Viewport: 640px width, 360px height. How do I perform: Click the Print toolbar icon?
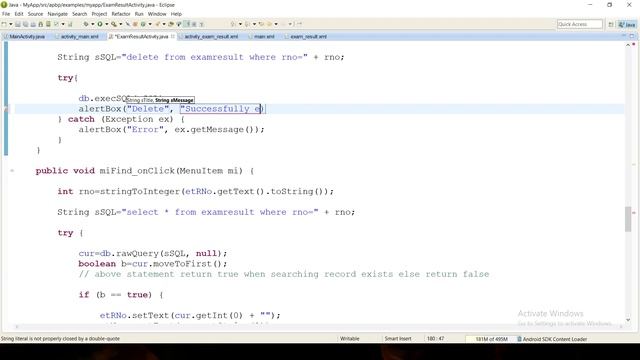pos(33,24)
